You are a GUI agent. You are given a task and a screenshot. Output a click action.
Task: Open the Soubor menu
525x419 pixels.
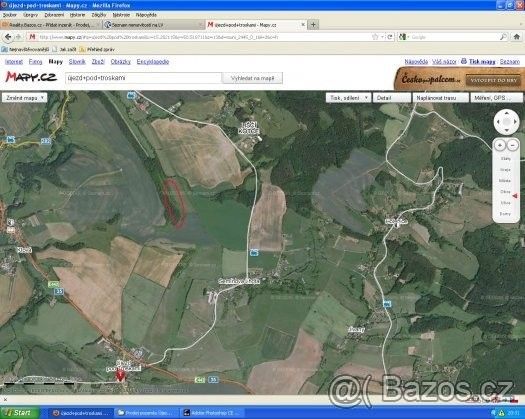(x=10, y=15)
